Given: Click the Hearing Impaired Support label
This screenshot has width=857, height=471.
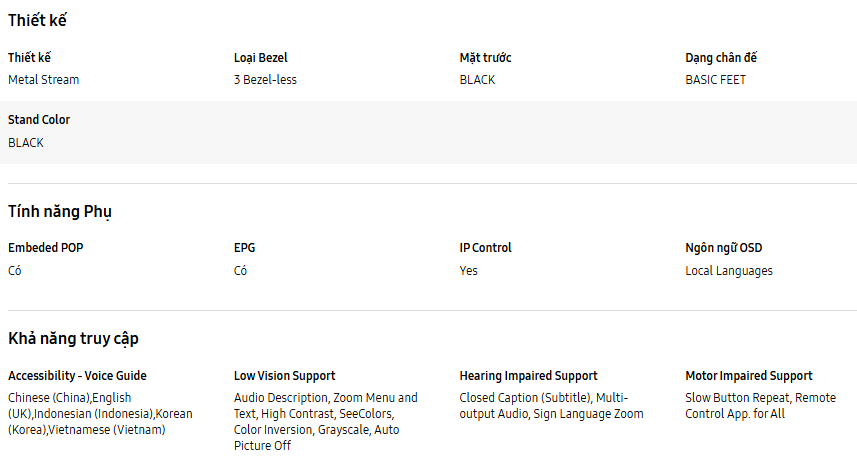Looking at the screenshot, I should 528,376.
